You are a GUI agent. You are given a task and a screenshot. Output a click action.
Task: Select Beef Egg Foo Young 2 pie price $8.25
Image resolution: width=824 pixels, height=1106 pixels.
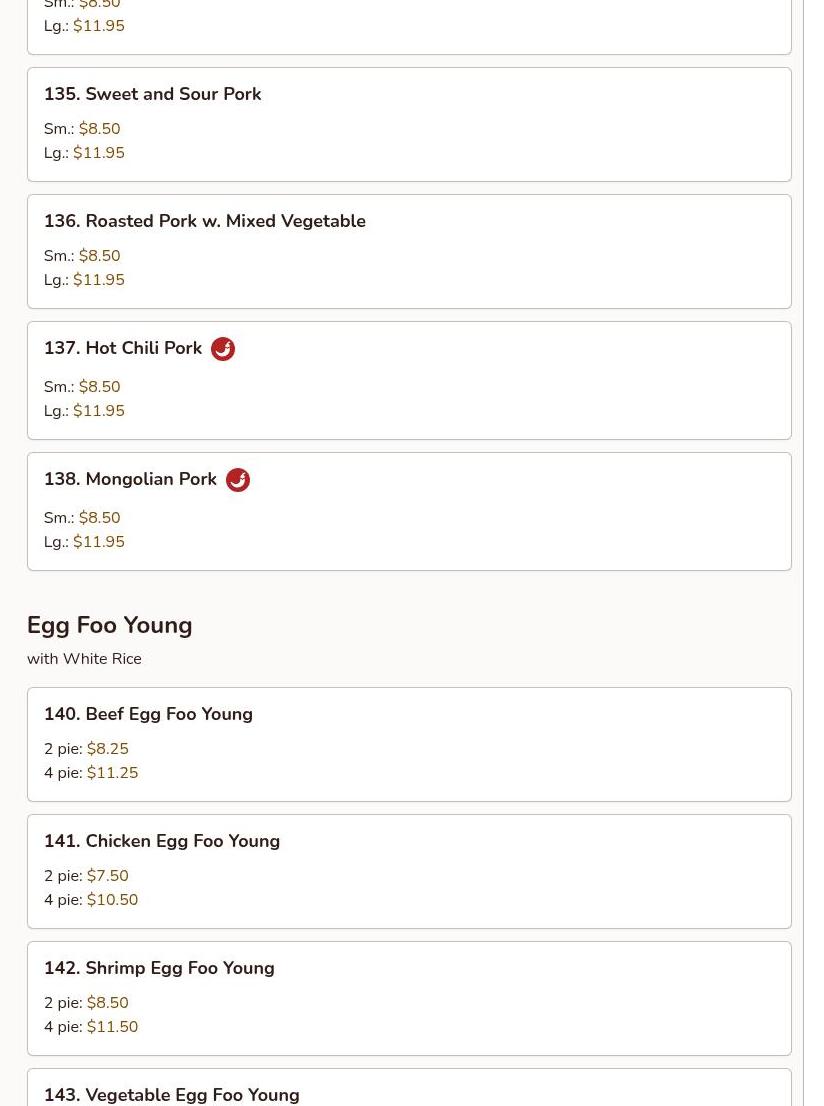pos(108,748)
